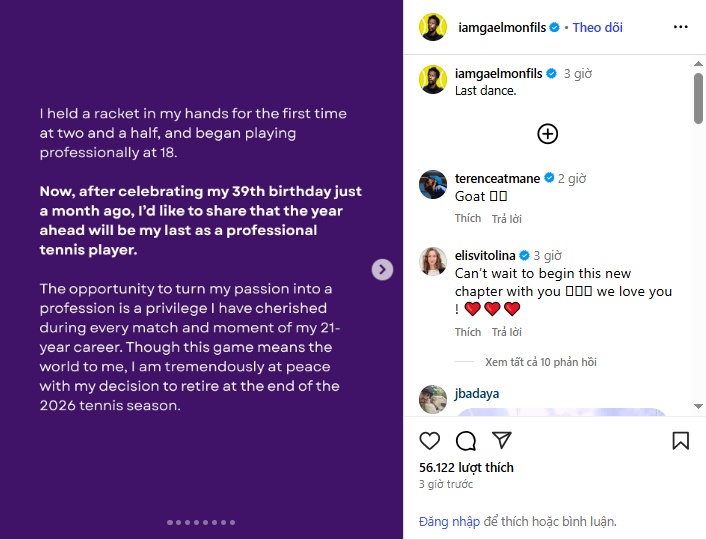Open elisvitolina's profile picture

click(x=433, y=262)
